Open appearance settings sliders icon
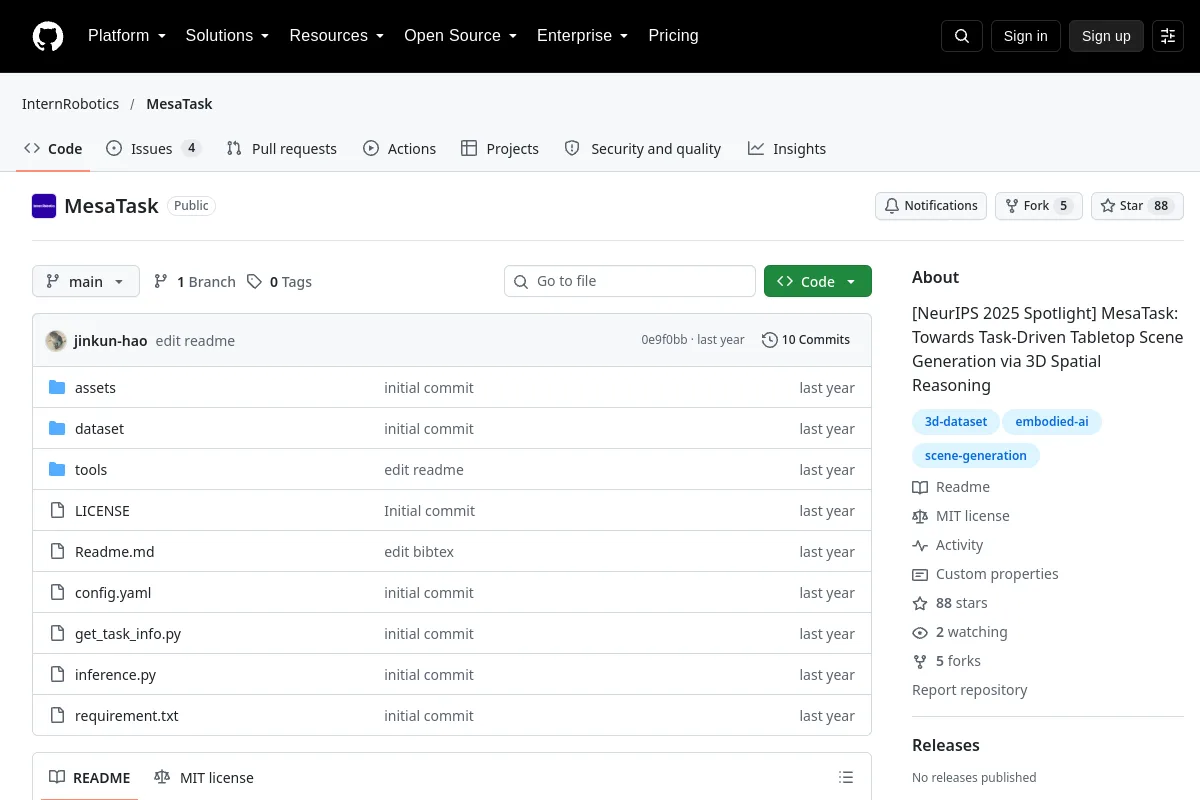1200x800 pixels. pyautogui.click(x=1168, y=36)
